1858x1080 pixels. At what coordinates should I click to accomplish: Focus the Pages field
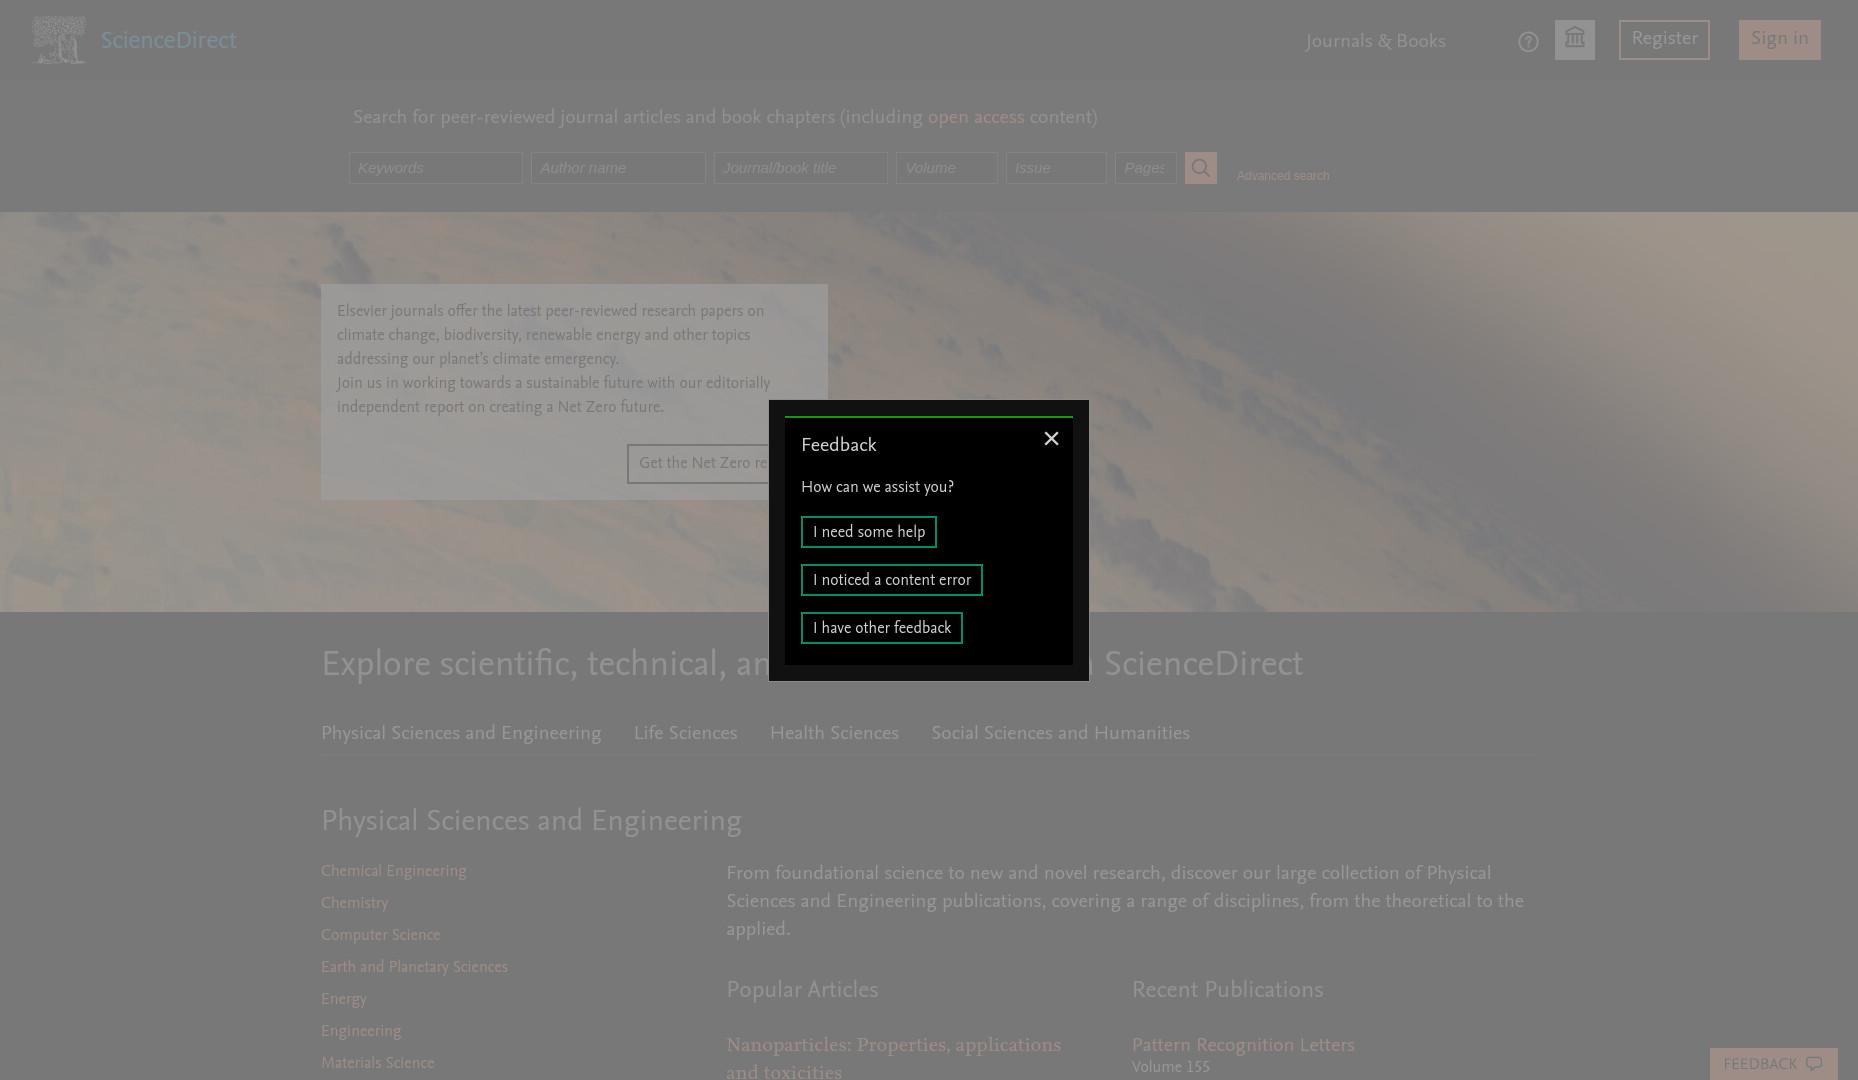pyautogui.click(x=1146, y=168)
